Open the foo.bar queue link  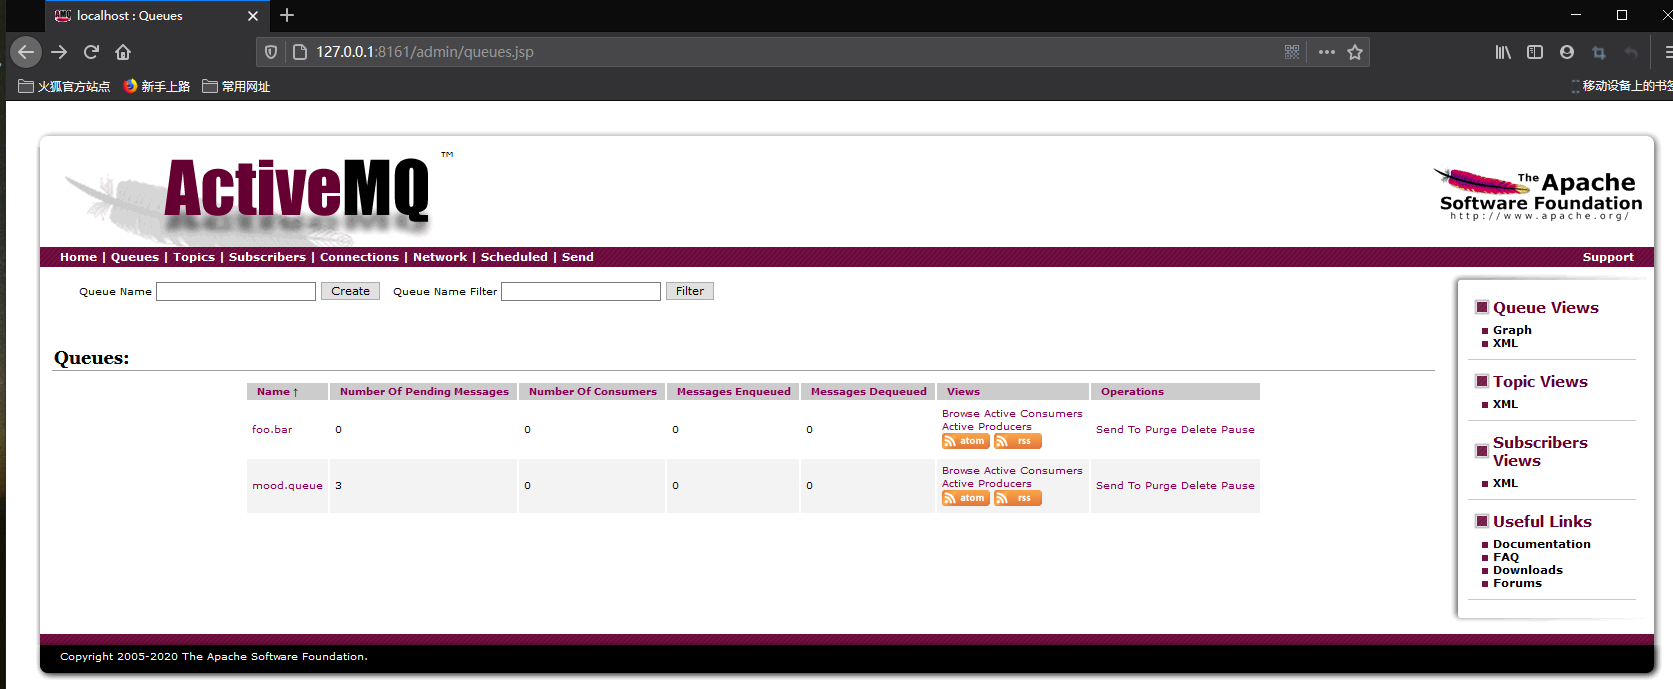coord(272,429)
